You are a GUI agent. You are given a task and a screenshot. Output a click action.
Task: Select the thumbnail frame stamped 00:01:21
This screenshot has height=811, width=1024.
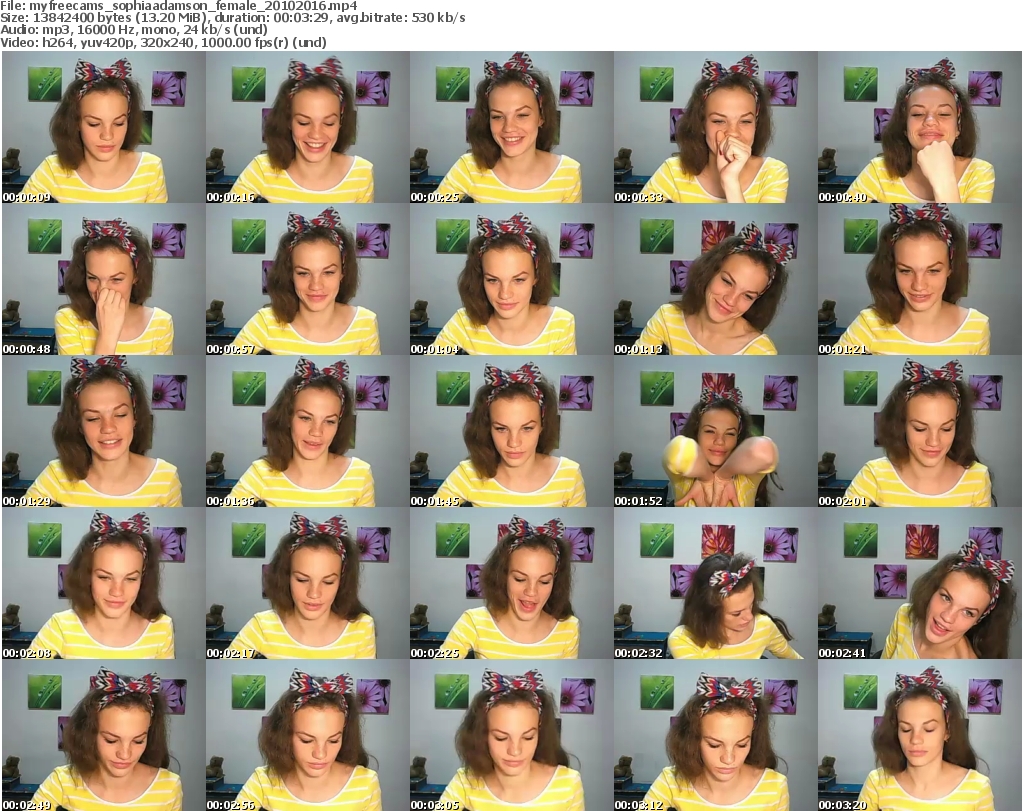920,279
